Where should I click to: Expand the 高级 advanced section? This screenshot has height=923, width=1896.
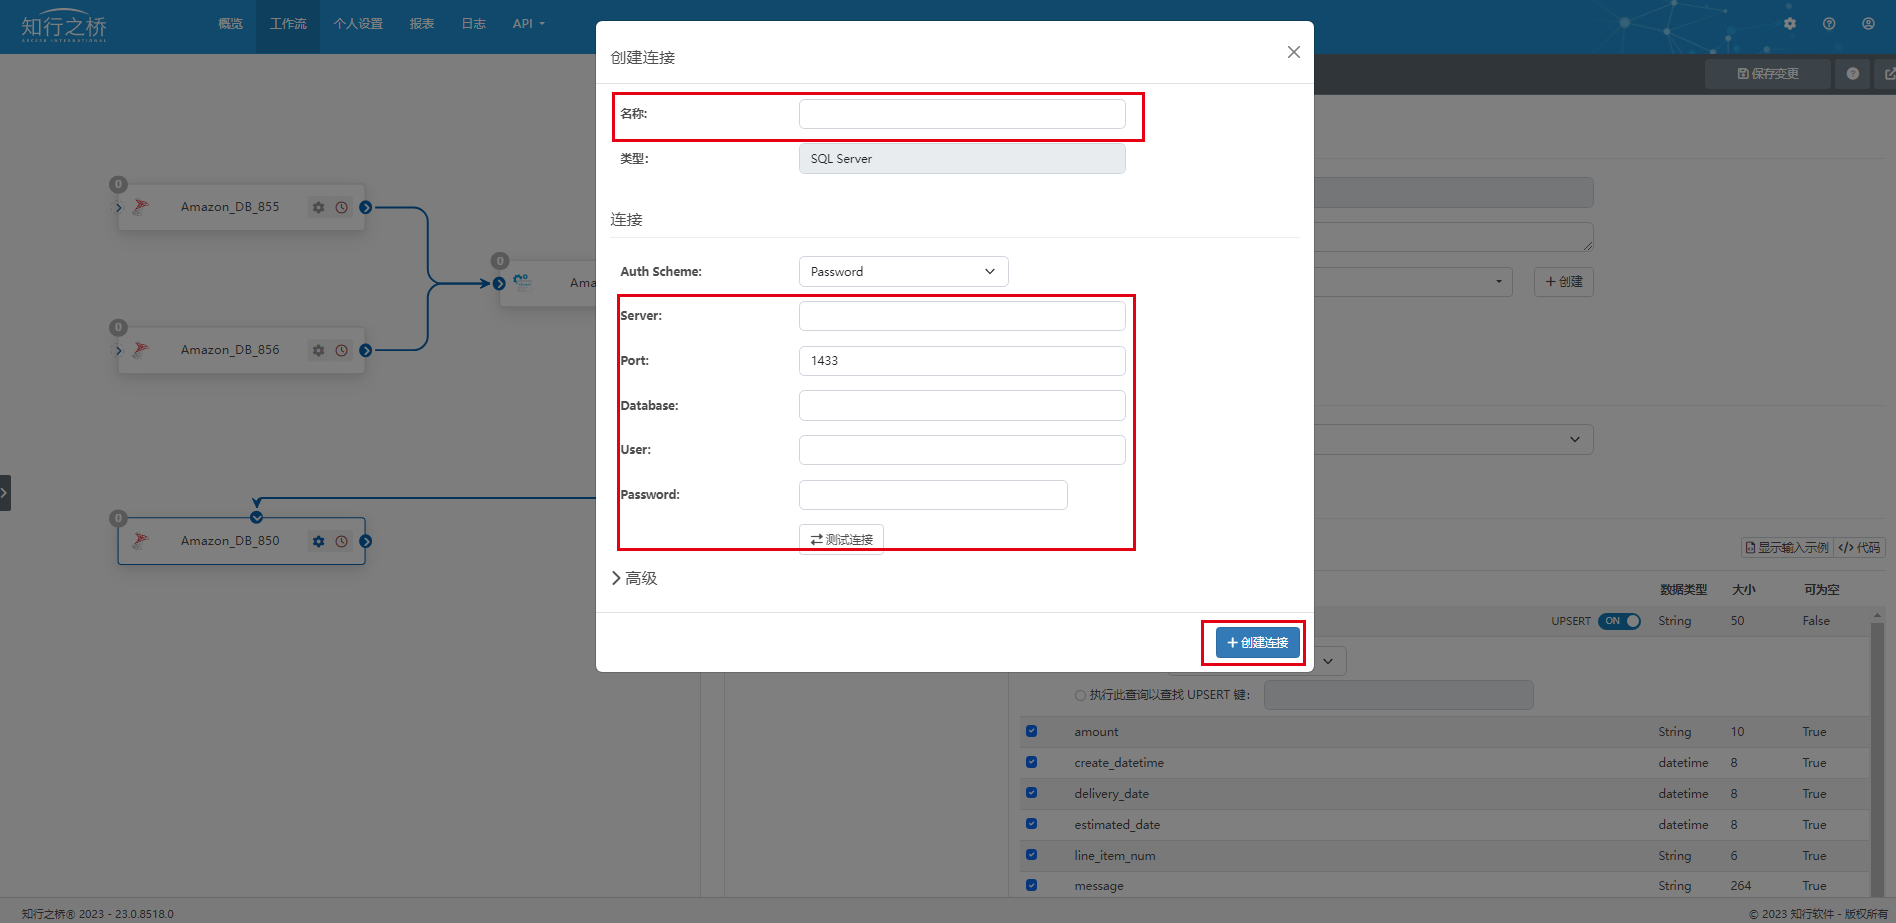[x=634, y=578]
